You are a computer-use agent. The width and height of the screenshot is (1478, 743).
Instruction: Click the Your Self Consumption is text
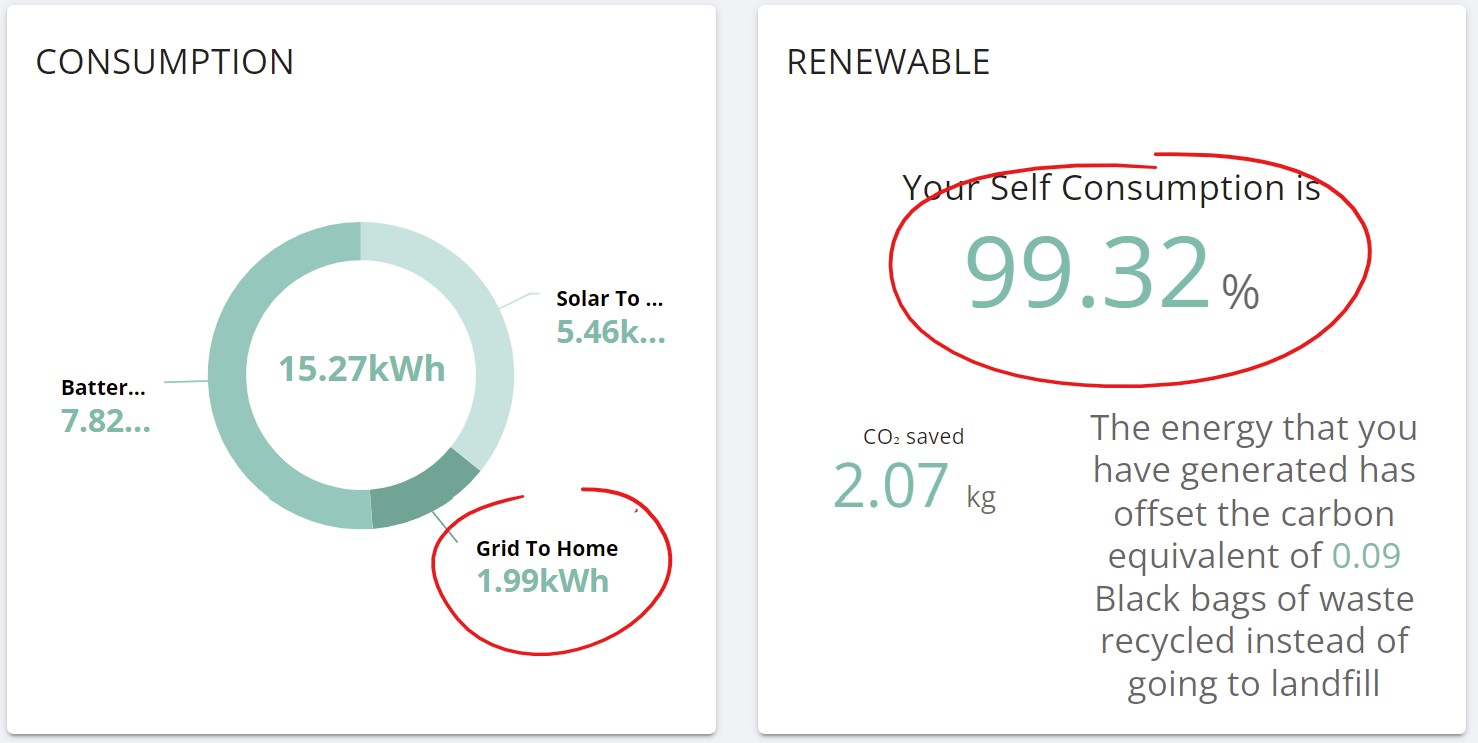point(1112,188)
